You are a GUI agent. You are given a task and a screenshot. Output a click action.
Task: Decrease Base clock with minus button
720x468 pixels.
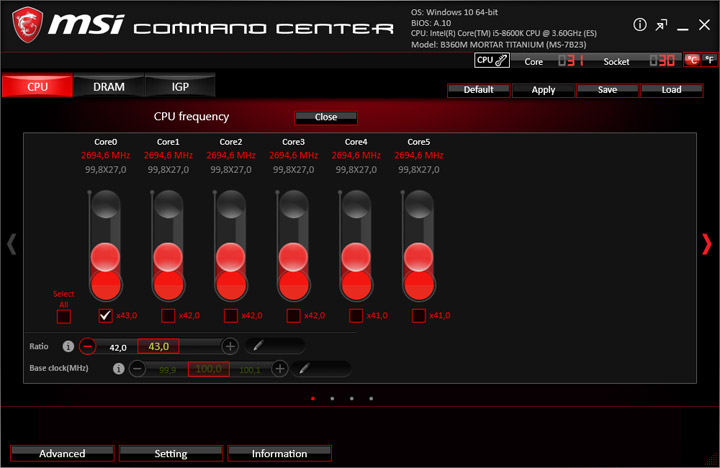tap(137, 368)
